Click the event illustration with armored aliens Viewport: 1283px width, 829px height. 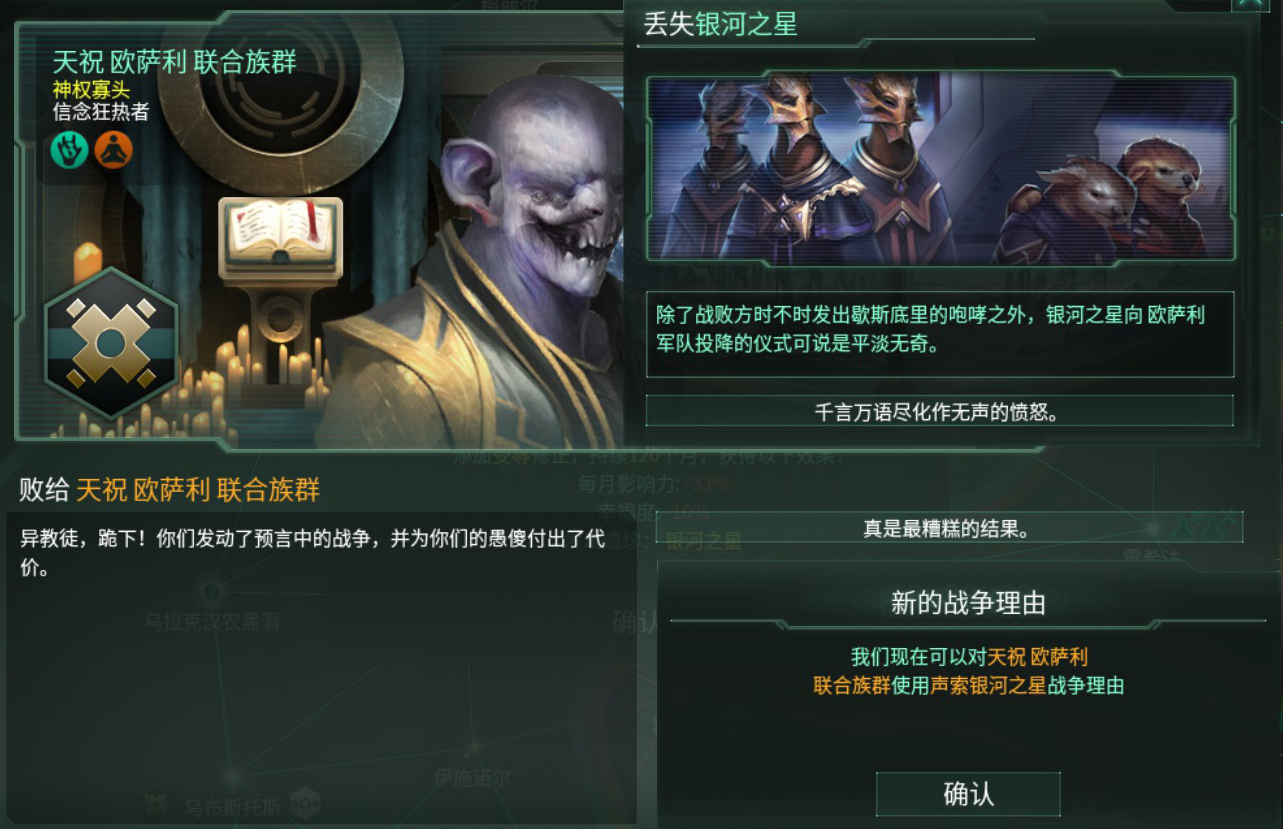point(940,169)
